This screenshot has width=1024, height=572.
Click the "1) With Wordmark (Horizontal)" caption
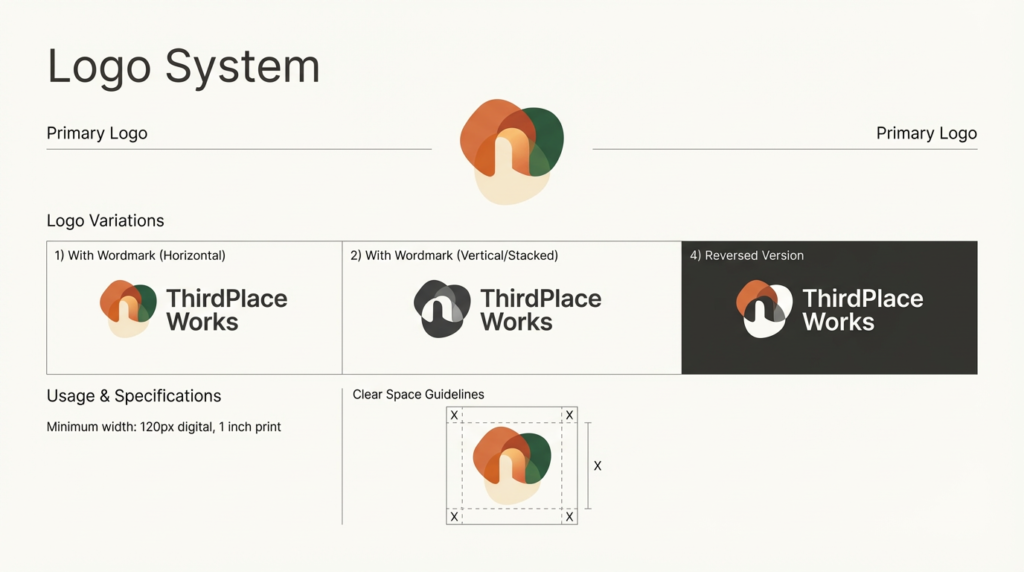click(140, 255)
